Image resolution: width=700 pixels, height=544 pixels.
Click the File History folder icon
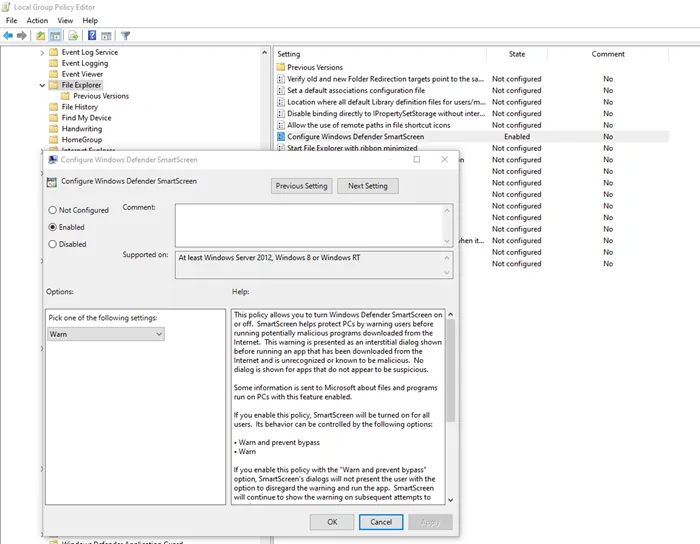coord(54,107)
